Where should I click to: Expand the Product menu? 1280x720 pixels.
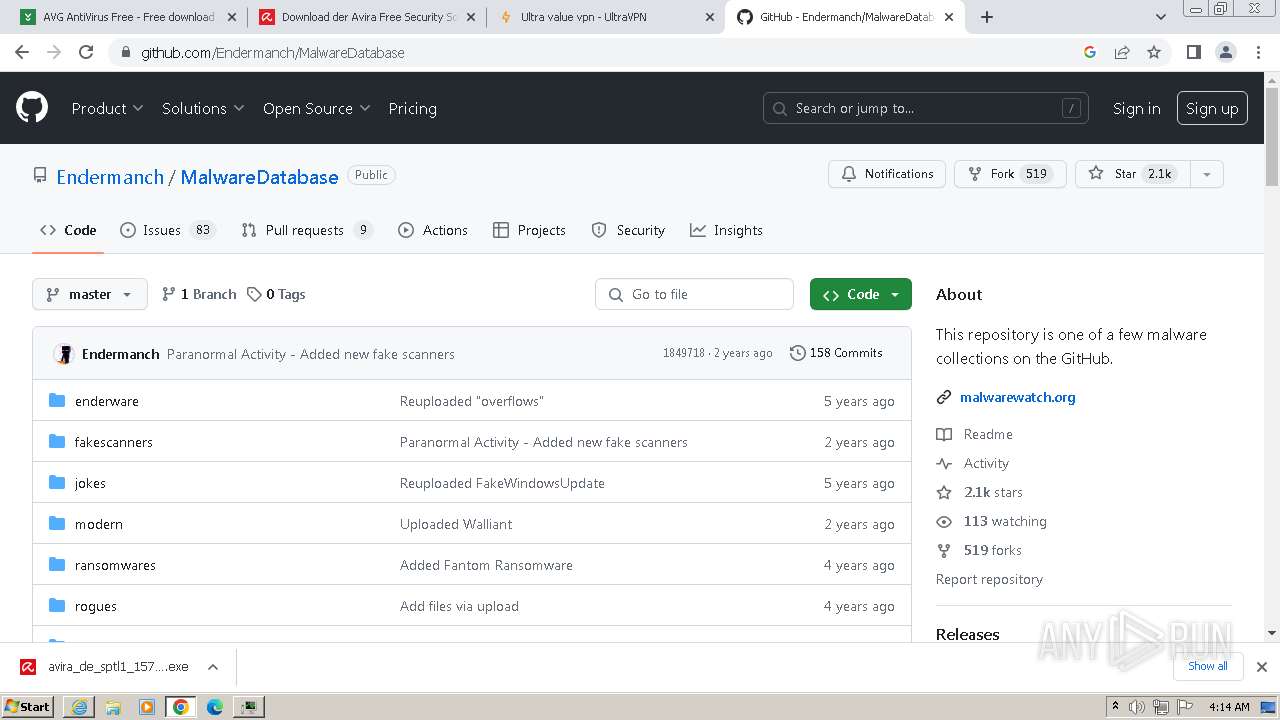point(107,108)
